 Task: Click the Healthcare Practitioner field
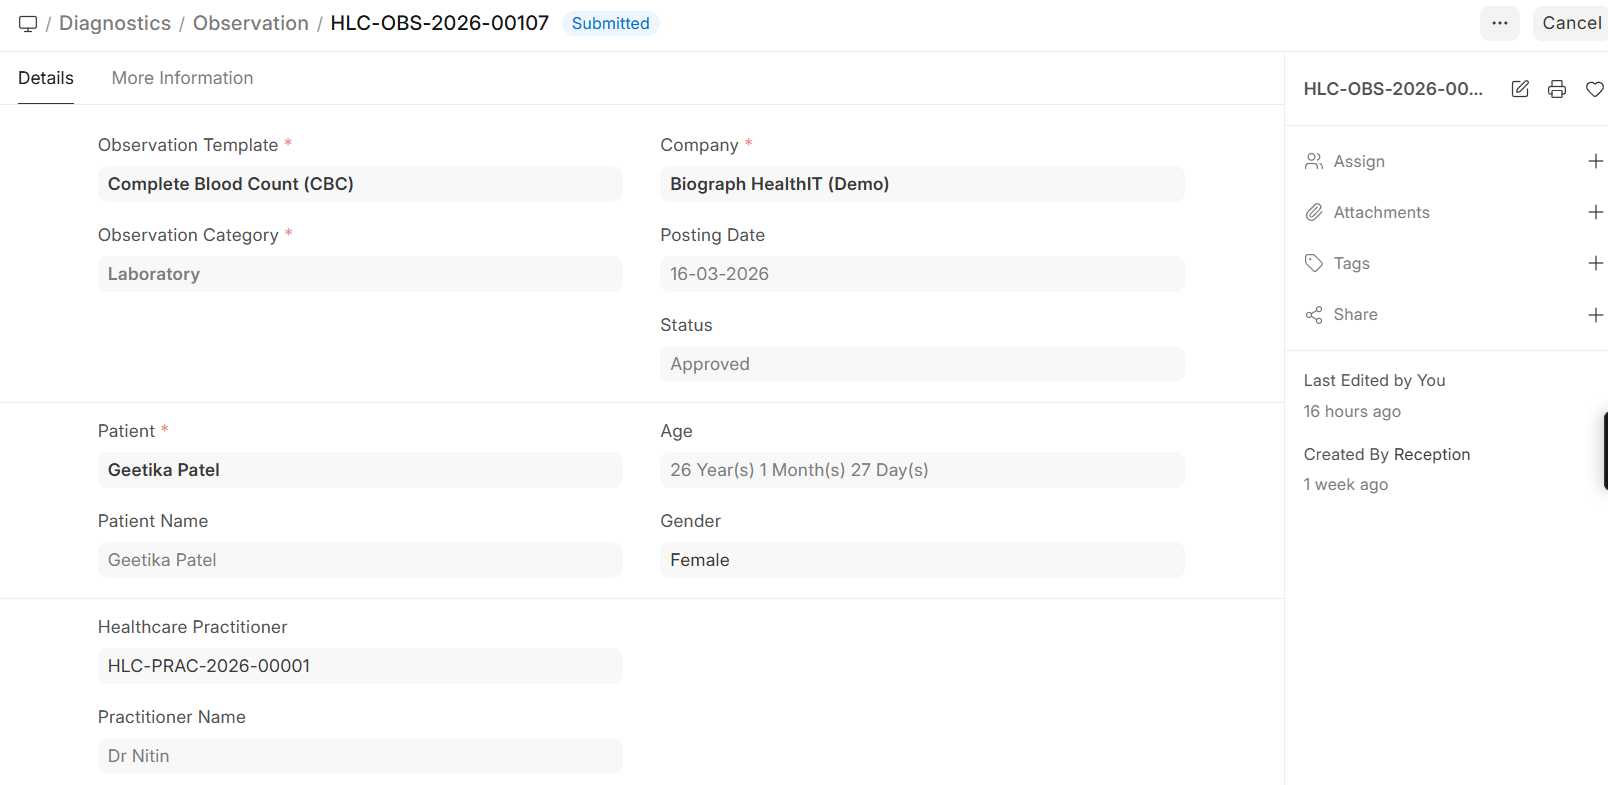[x=360, y=666]
